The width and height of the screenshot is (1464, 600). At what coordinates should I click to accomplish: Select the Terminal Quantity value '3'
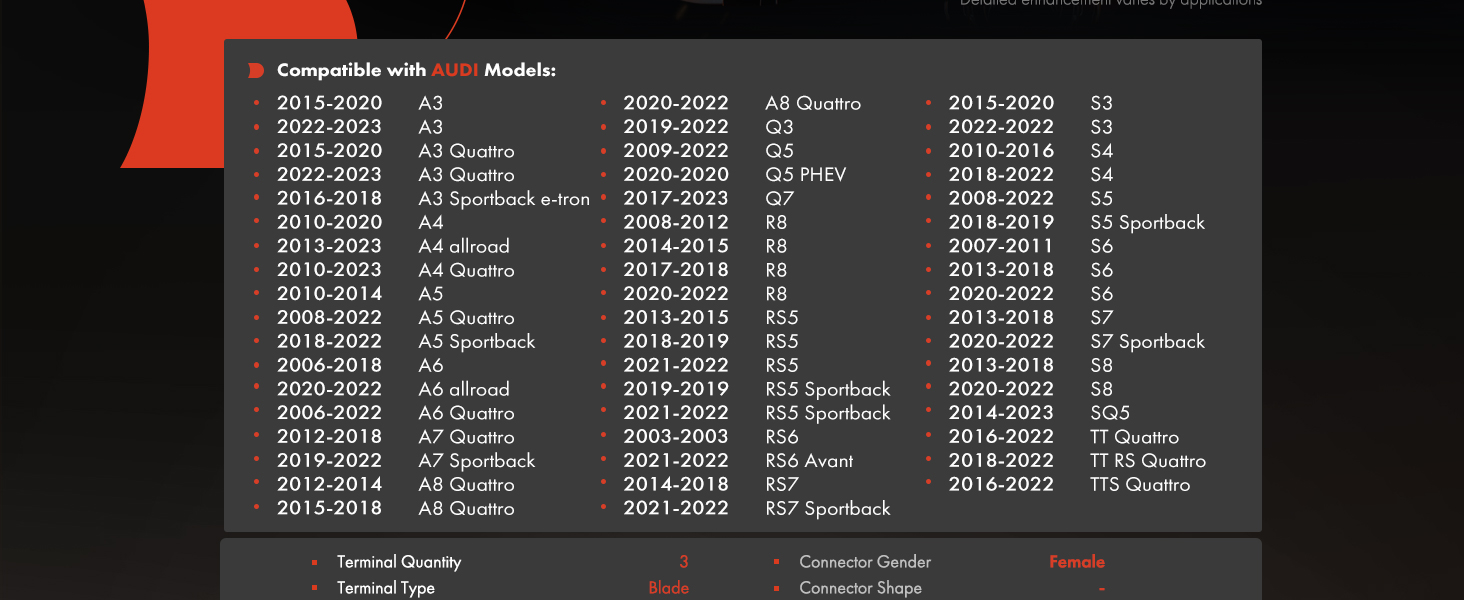click(x=684, y=562)
